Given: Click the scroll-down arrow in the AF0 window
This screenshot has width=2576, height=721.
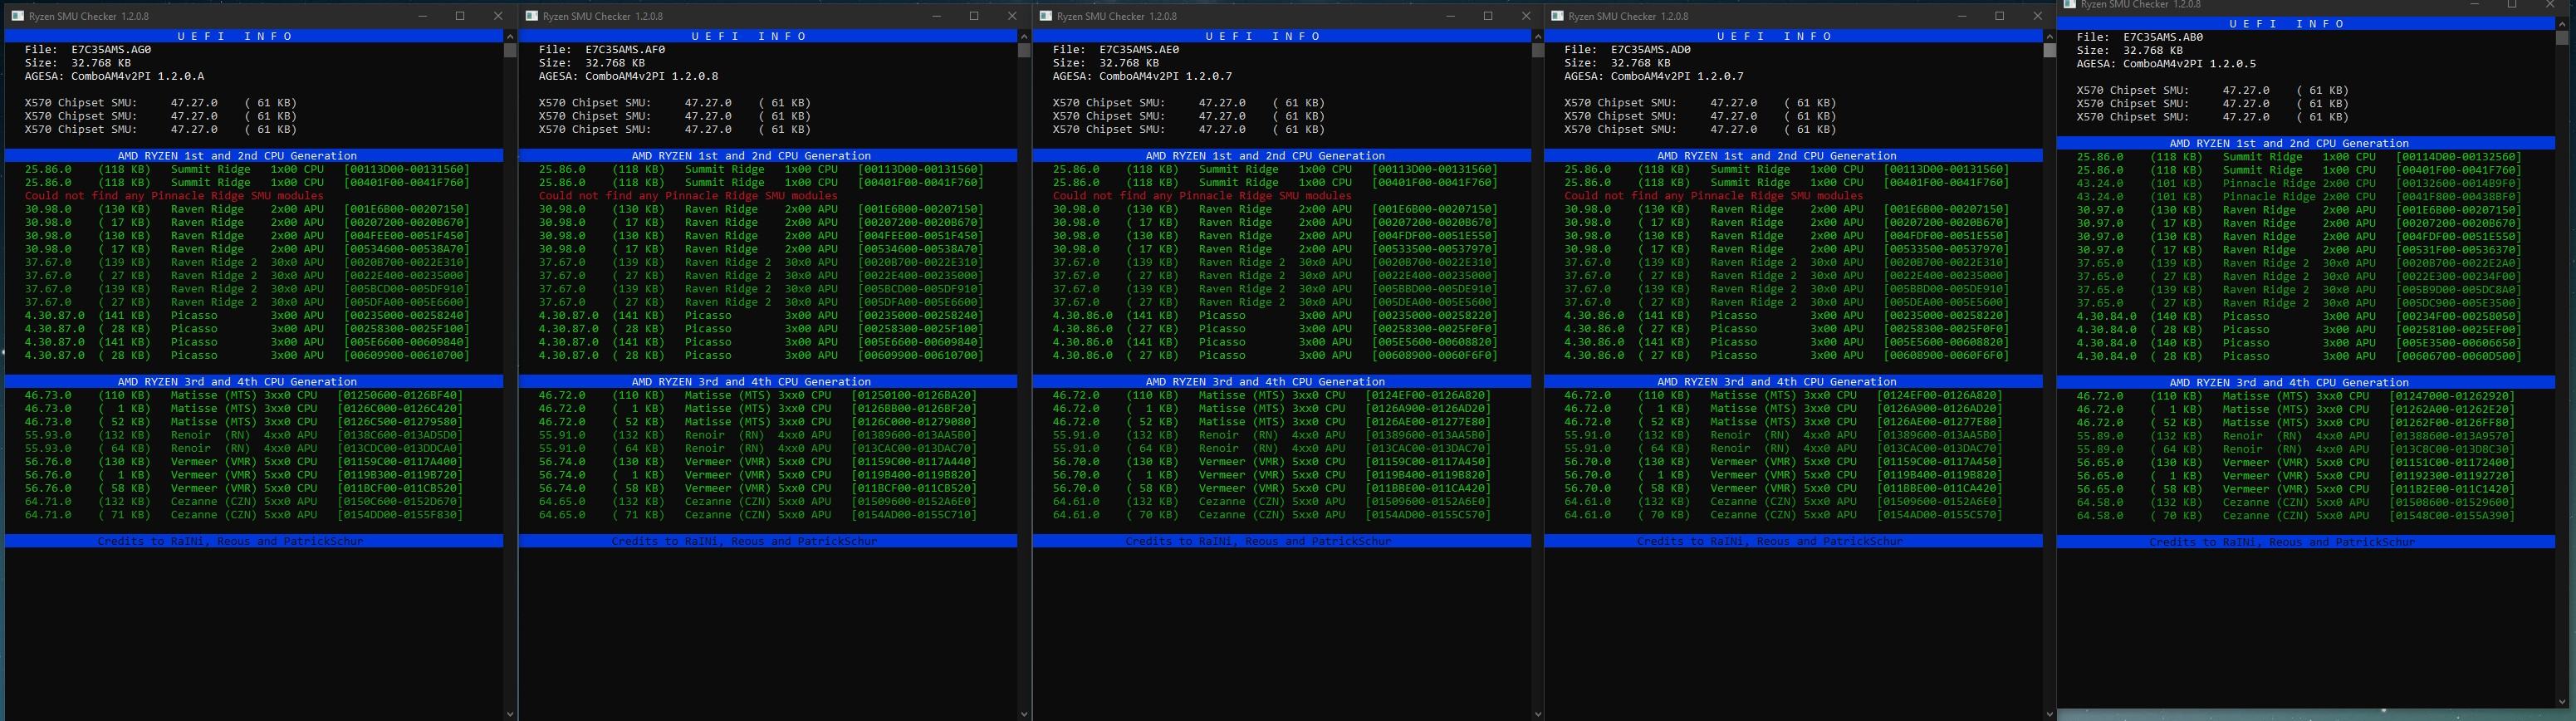Looking at the screenshot, I should point(1024,714).
